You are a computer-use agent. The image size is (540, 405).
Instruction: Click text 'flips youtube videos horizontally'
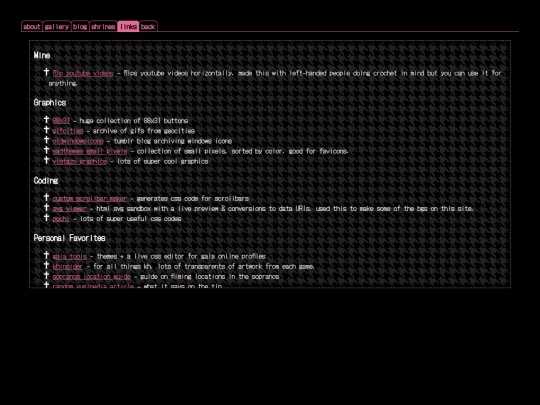coord(178,73)
